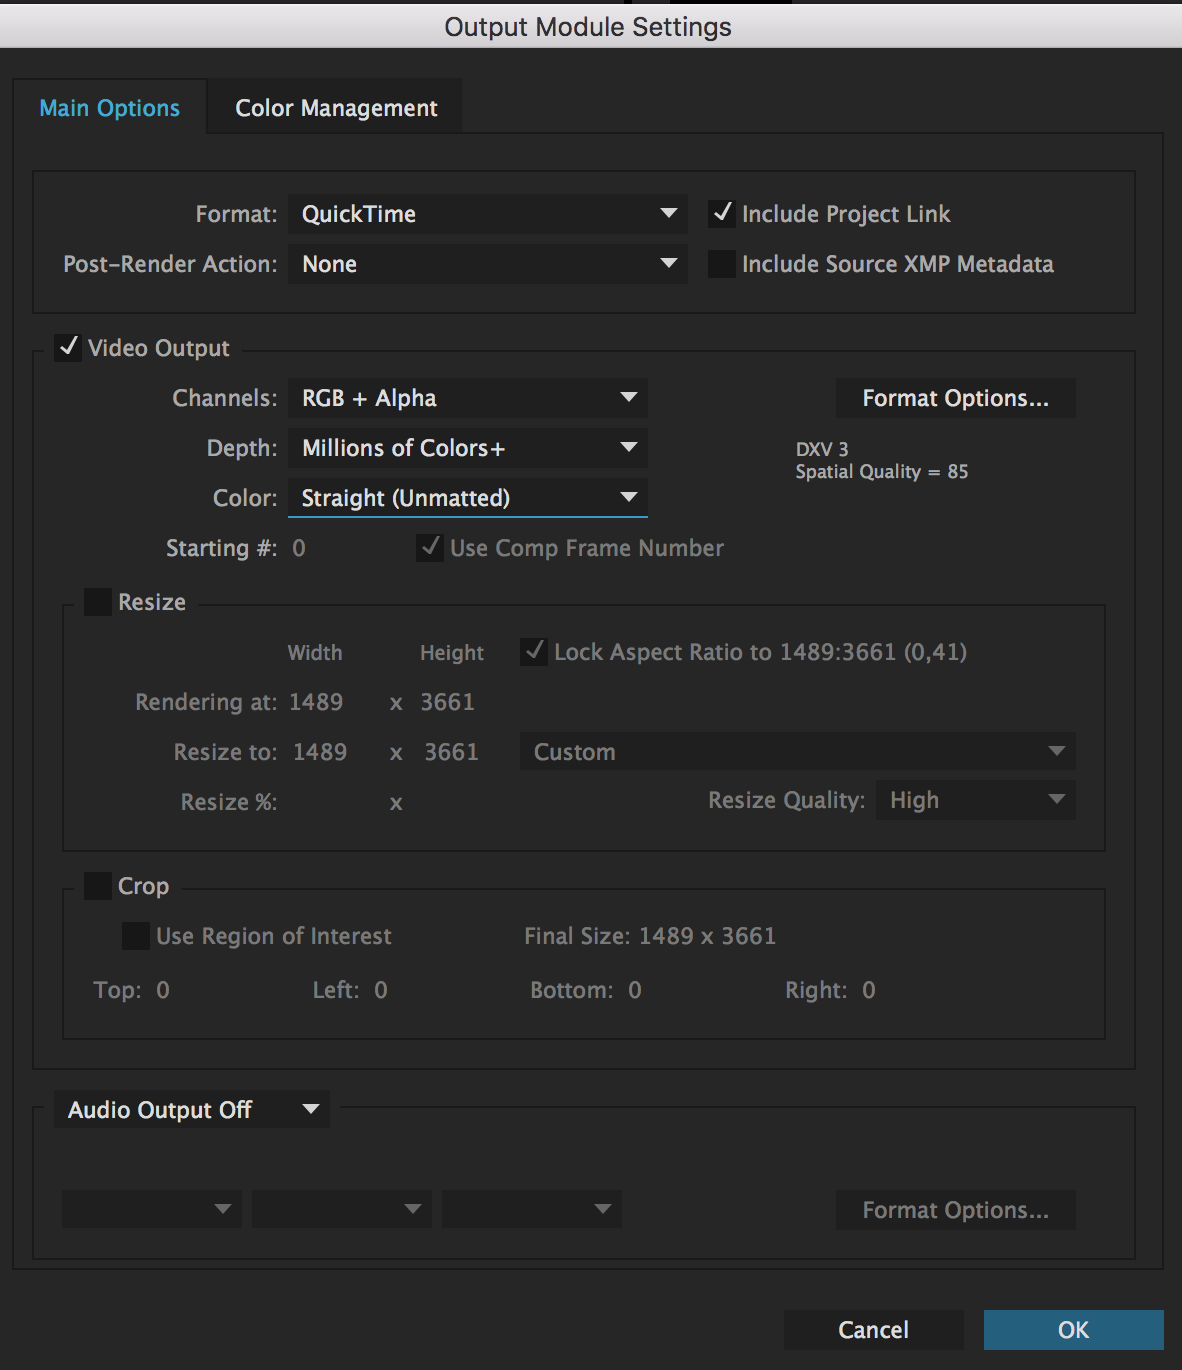Enable the Crop checkbox
Image resolution: width=1182 pixels, height=1370 pixels.
point(98,886)
